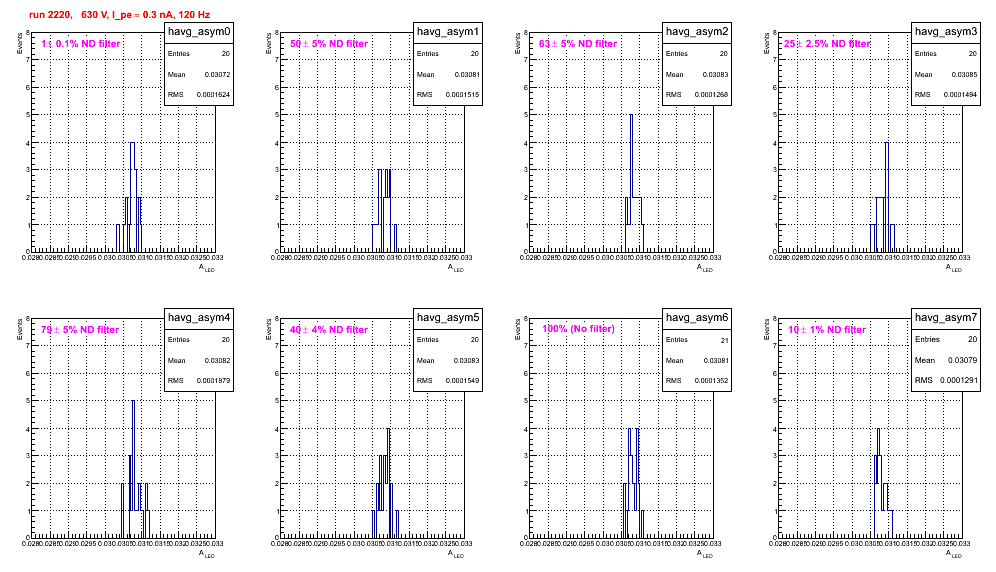The image size is (996, 572).
Task: Click the RMS value 0.0001549
Action: pyautogui.click(x=462, y=381)
